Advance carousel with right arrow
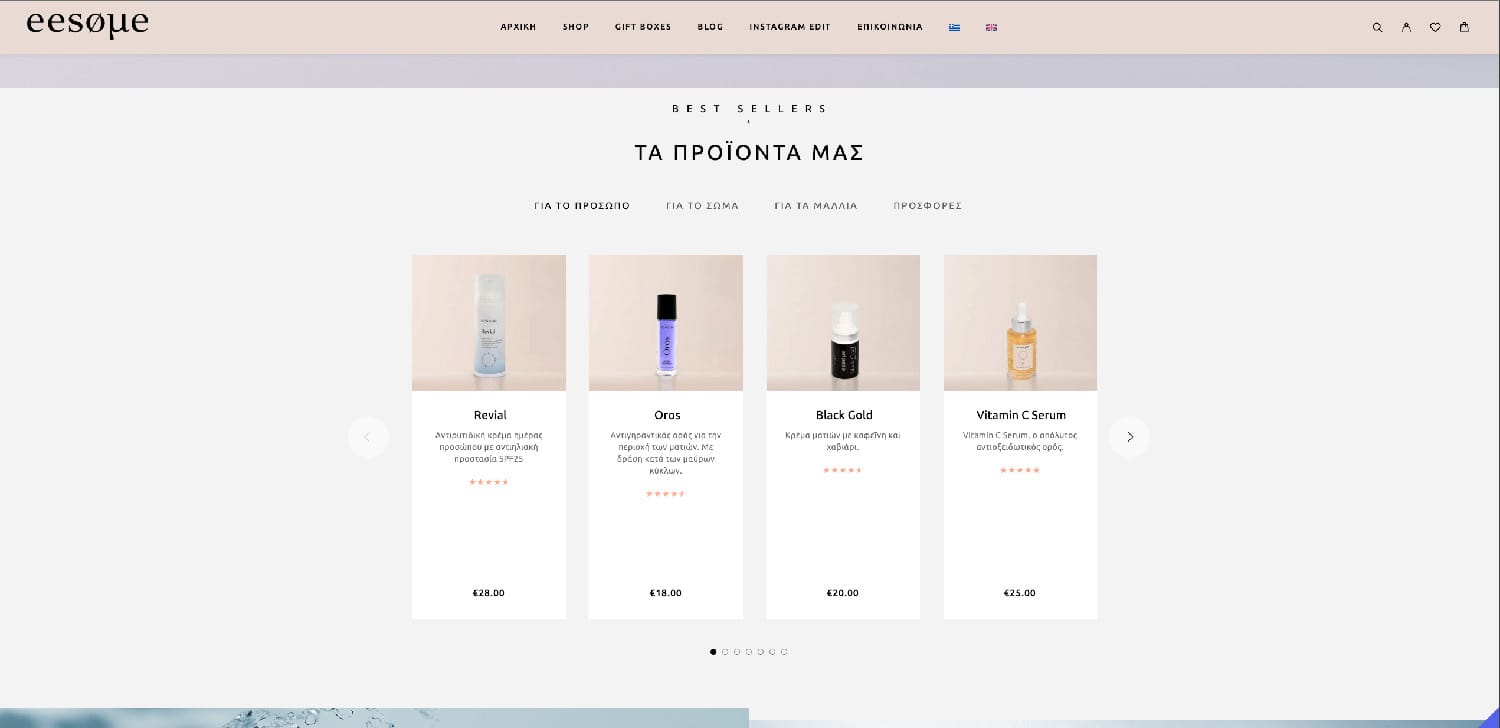The image size is (1500, 728). click(1129, 437)
